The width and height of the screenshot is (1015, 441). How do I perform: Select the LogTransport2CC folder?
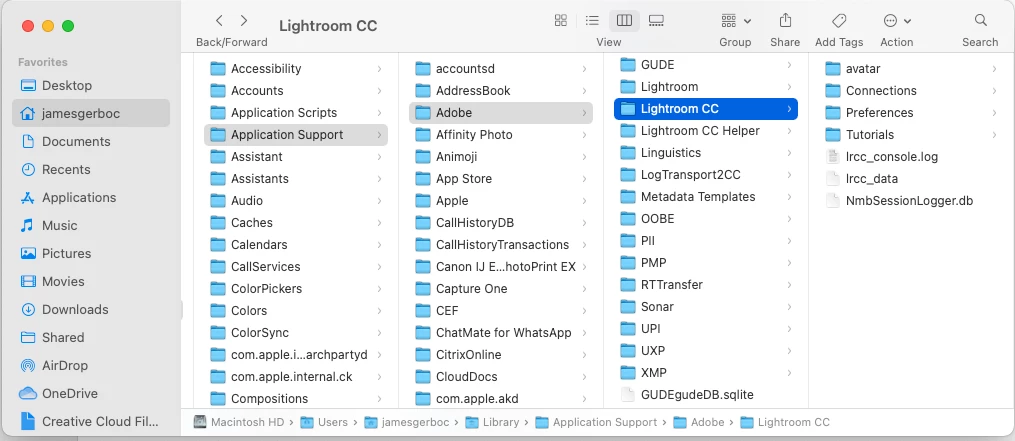(706, 175)
